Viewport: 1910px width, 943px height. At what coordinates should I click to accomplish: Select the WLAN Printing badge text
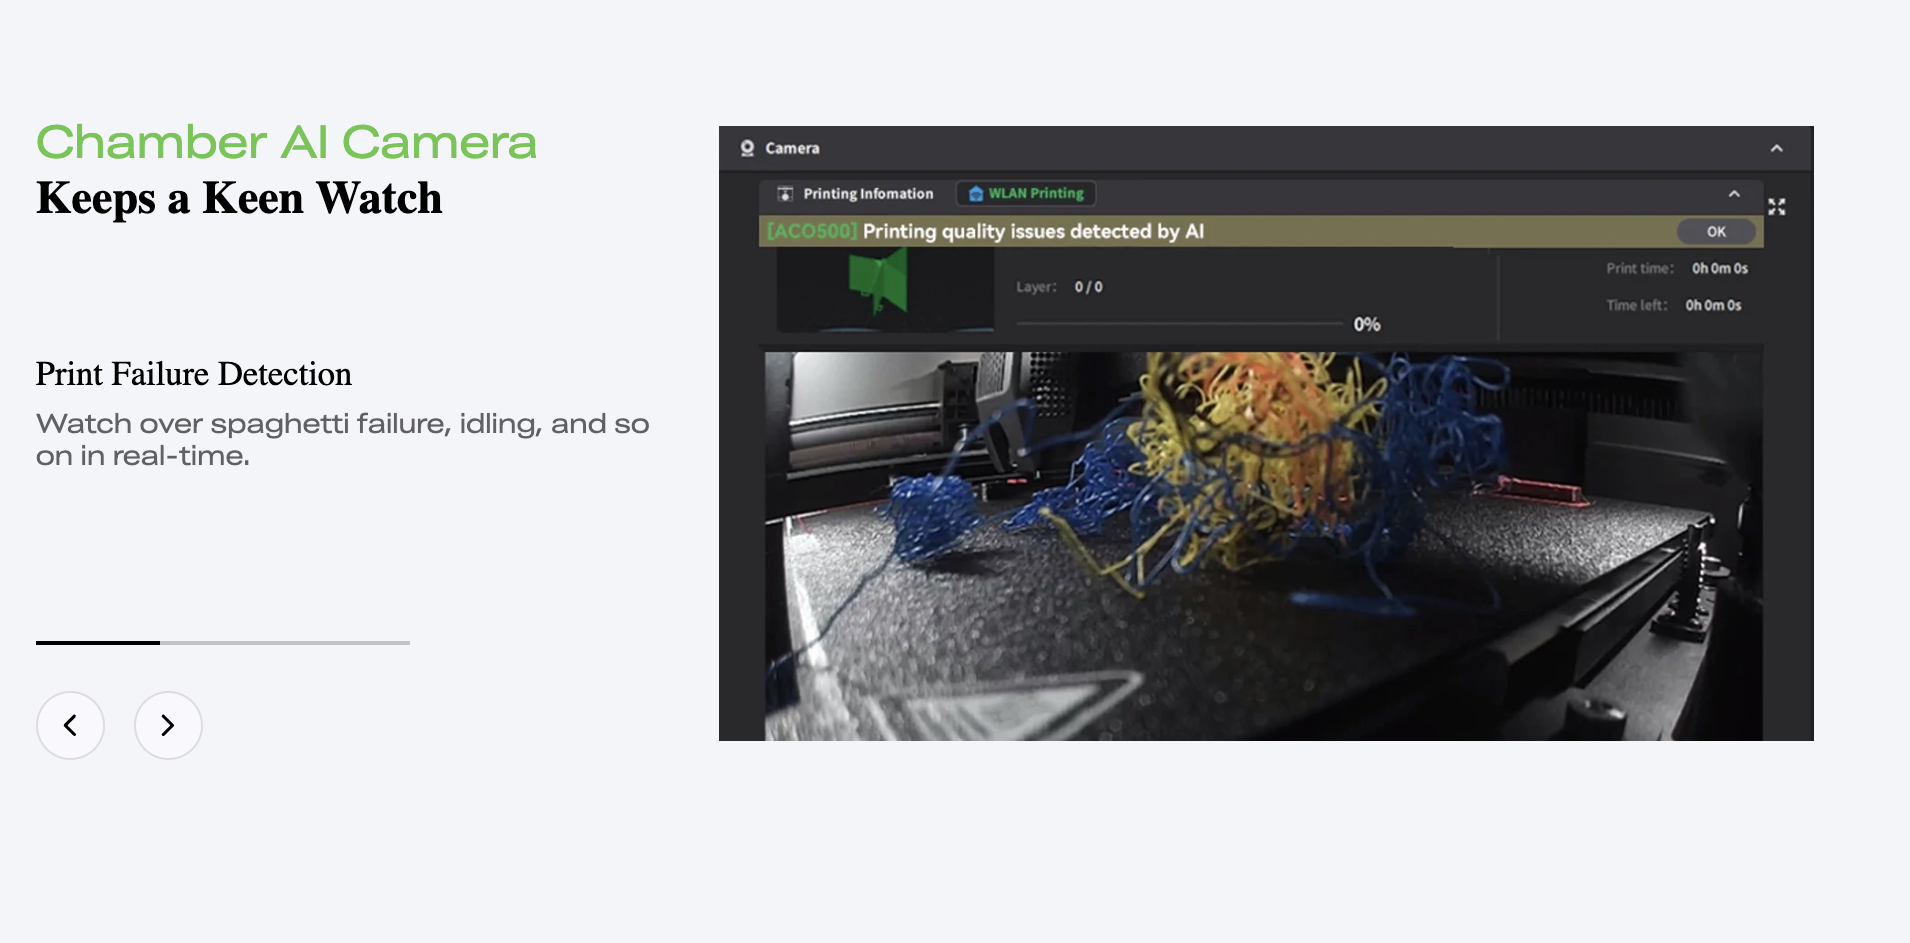pyautogui.click(x=1036, y=194)
